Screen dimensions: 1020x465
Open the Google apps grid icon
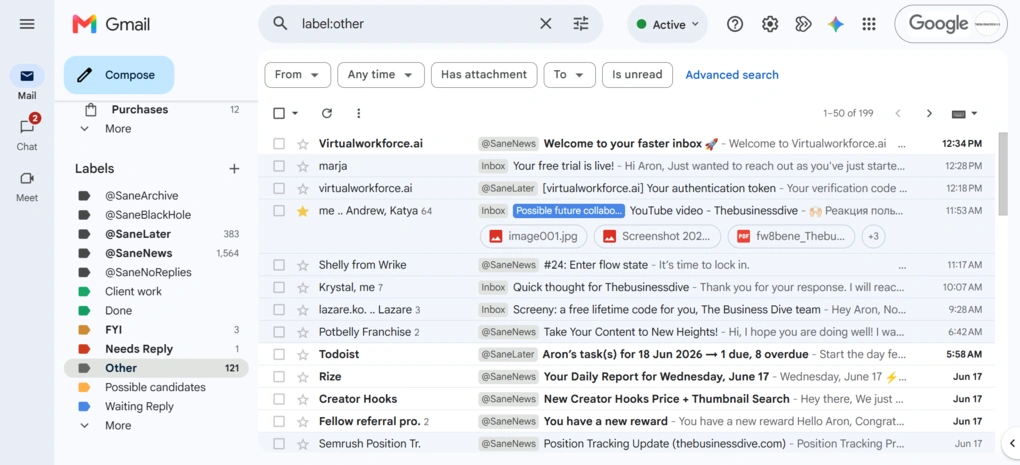(x=868, y=24)
